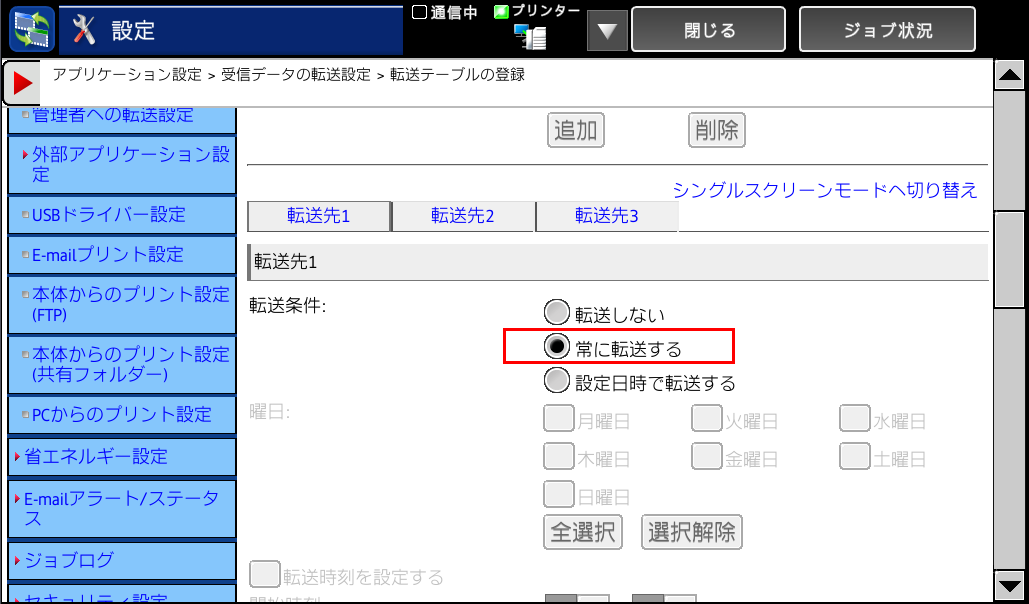Switch to the 転送先2 tab
Viewport: 1029px width, 604px height.
click(x=463, y=216)
